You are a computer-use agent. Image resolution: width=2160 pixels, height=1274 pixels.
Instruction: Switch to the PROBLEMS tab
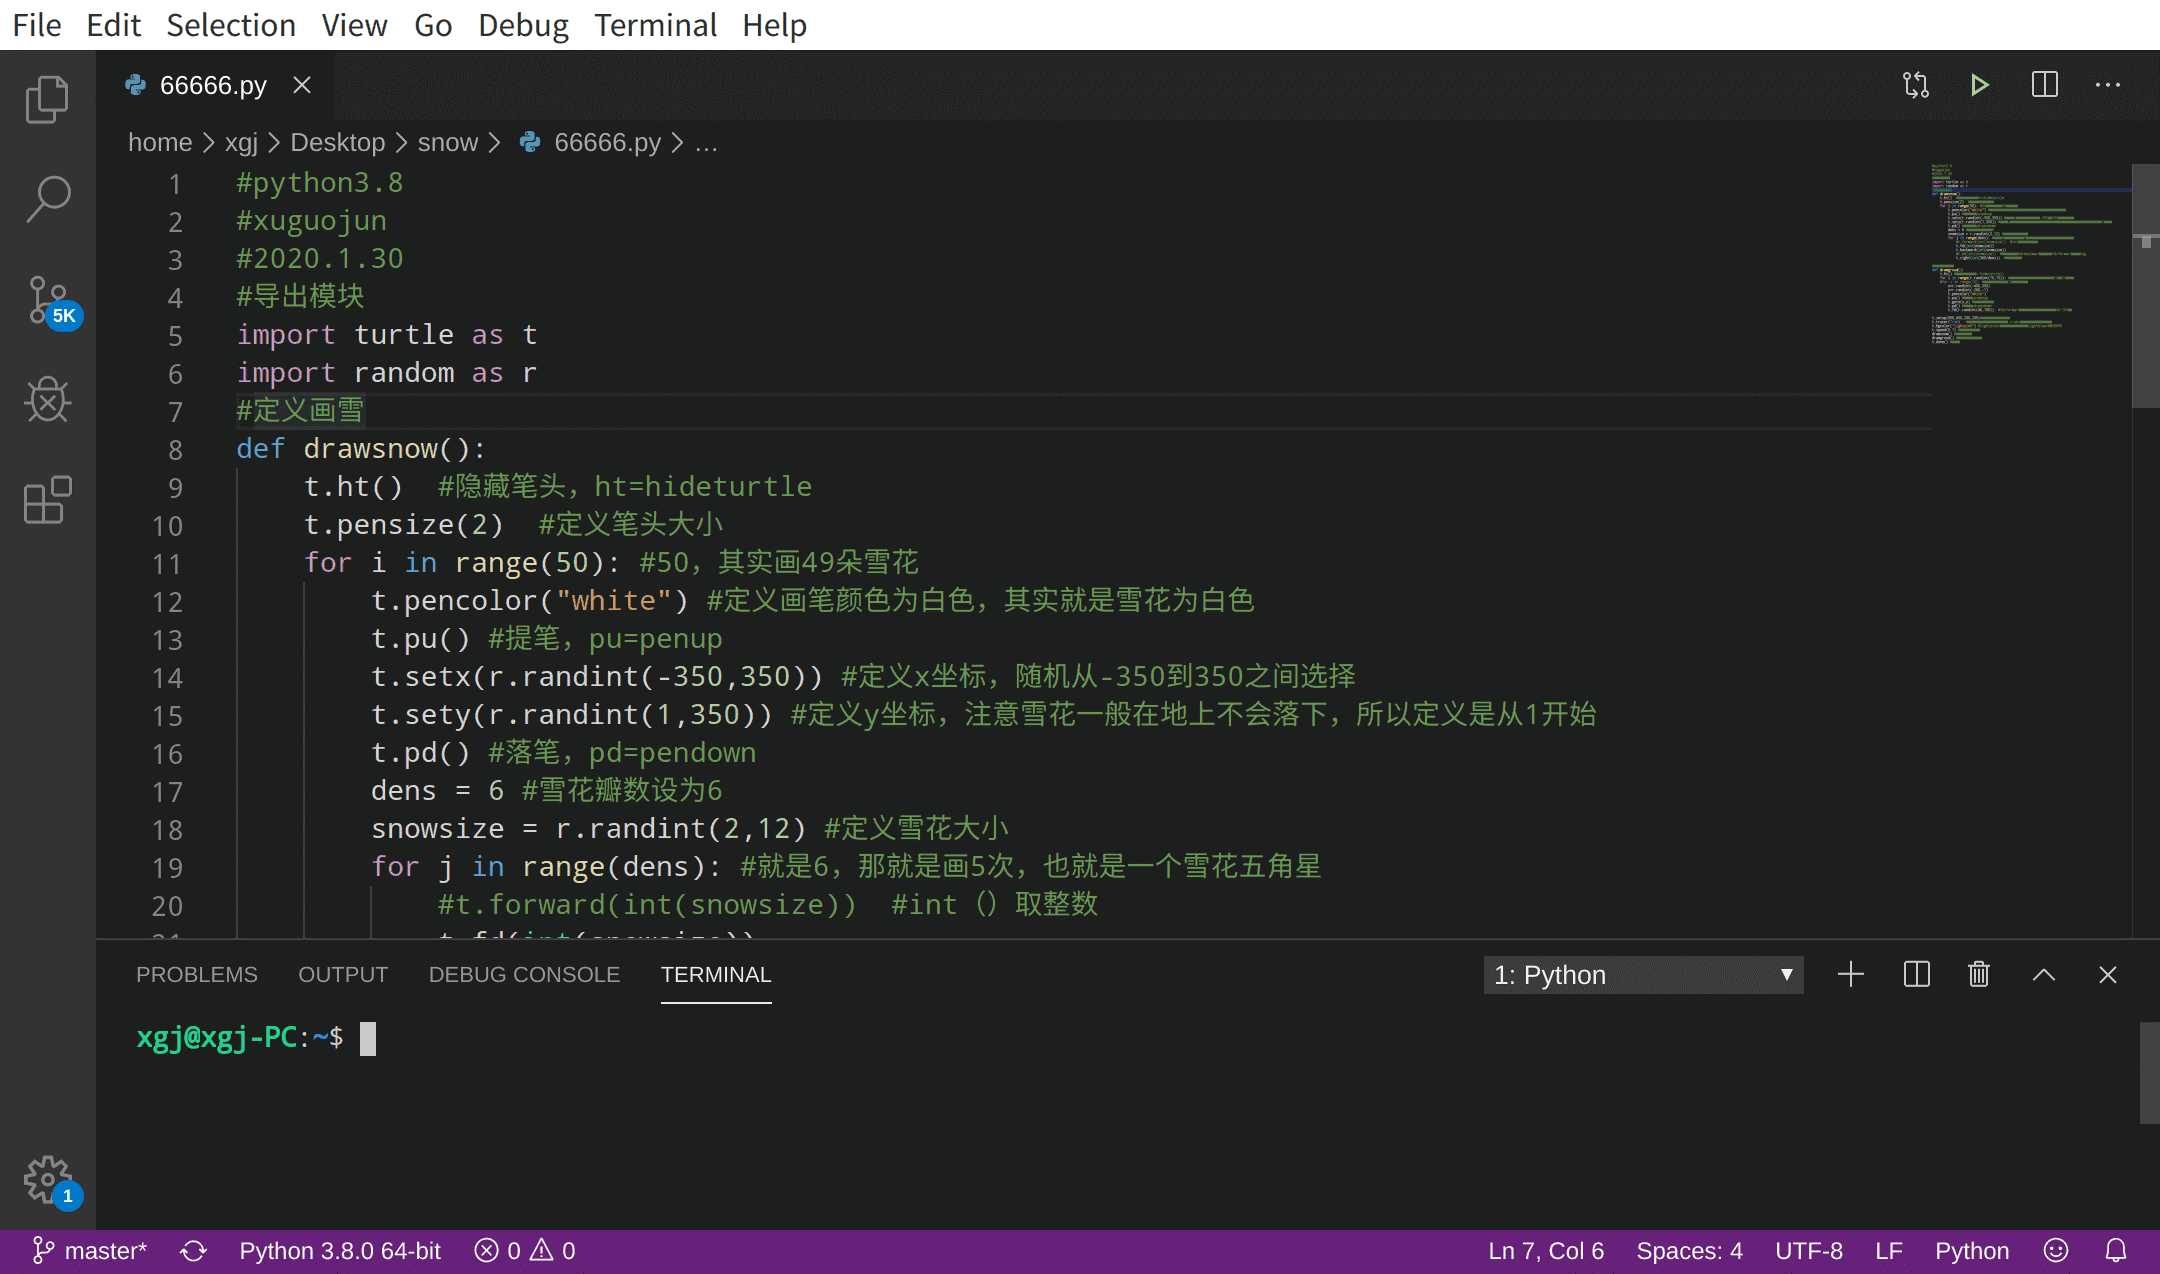[x=196, y=974]
